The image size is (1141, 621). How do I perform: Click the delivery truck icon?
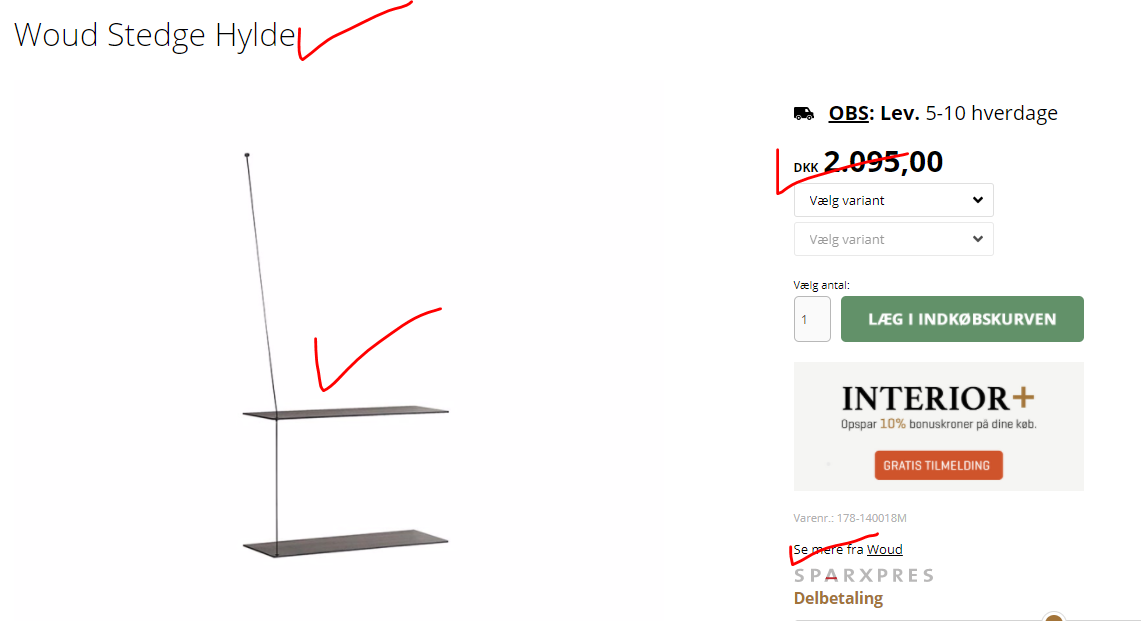[803, 114]
